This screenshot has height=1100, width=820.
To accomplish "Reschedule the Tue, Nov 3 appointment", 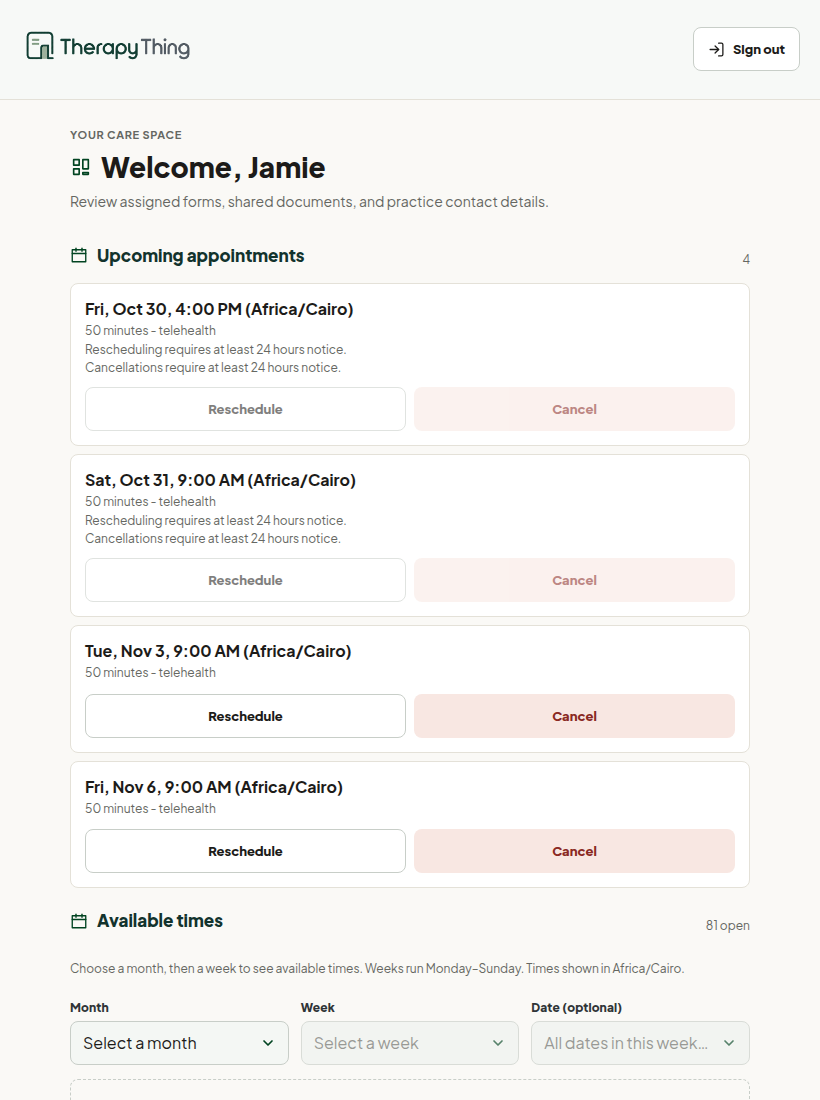I will click(x=246, y=716).
